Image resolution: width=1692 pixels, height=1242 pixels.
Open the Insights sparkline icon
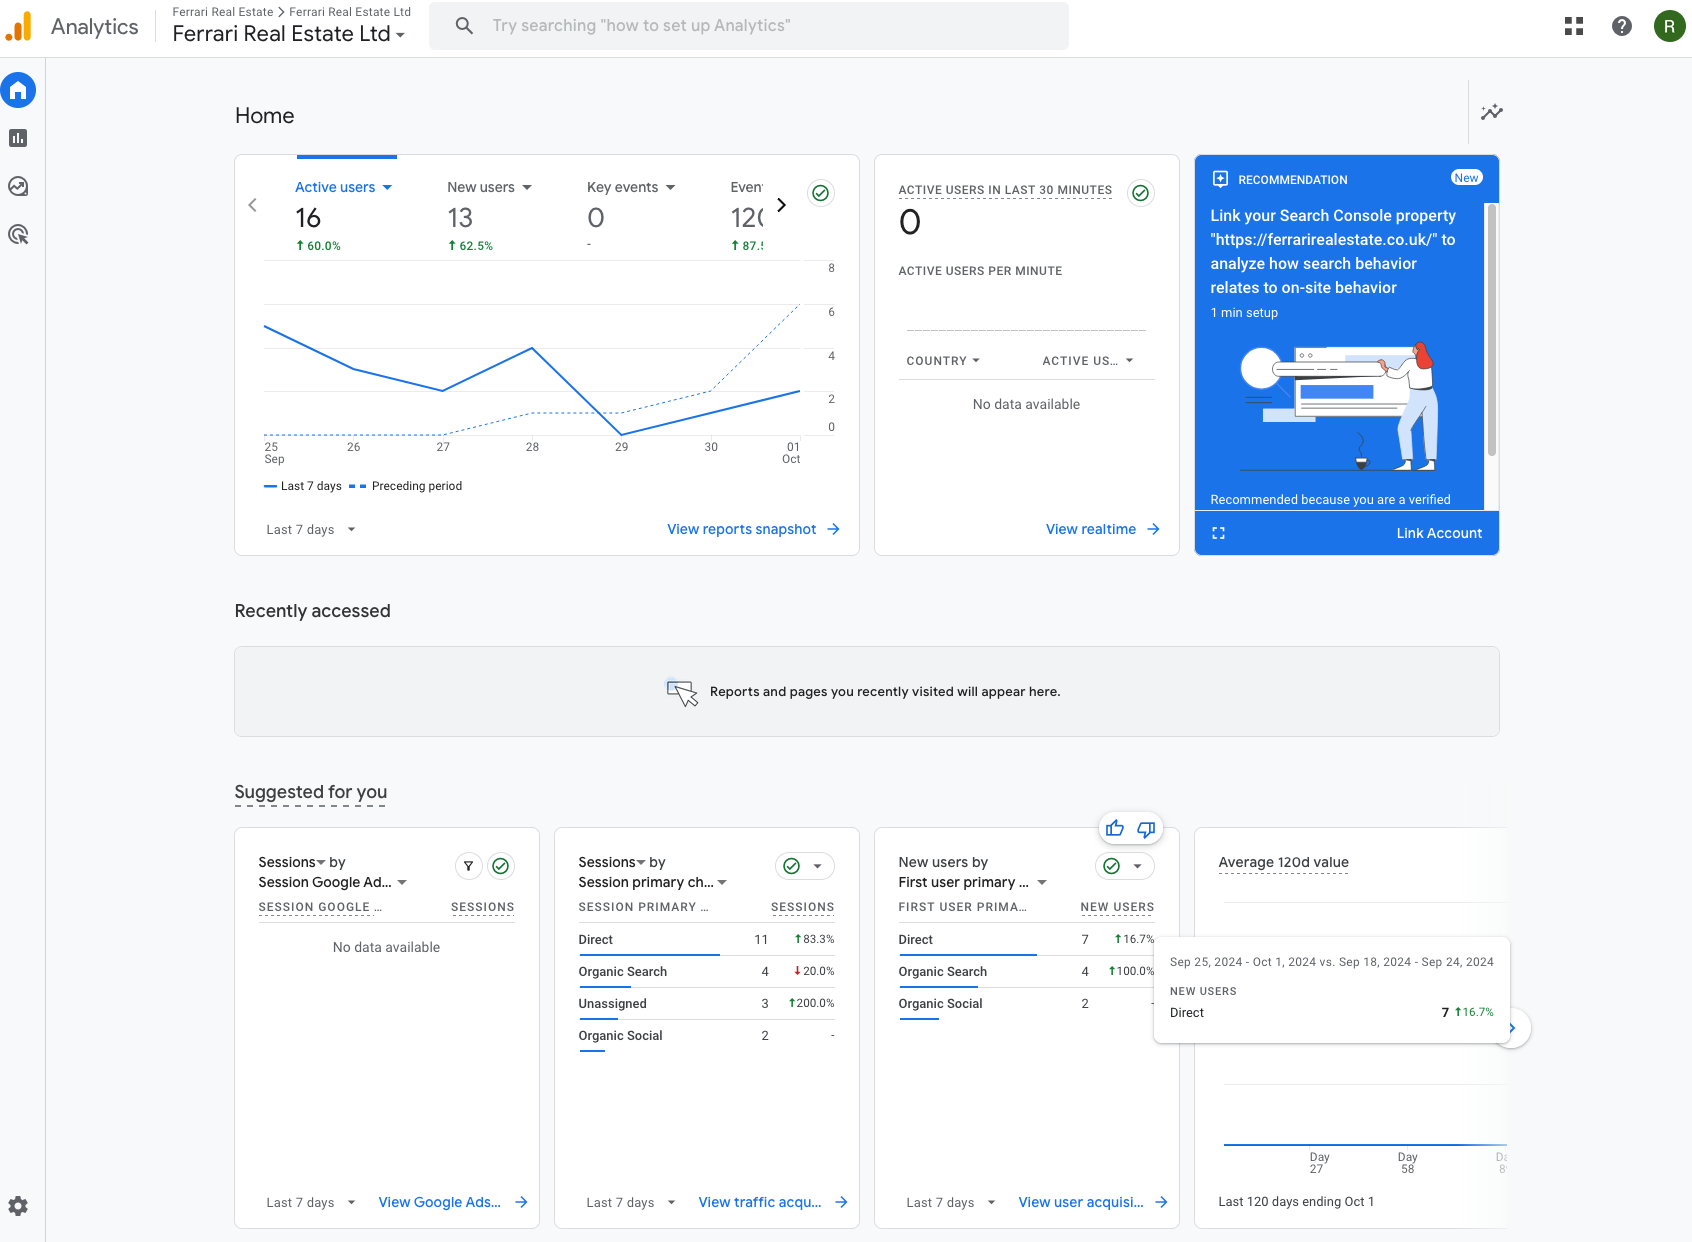coord(1492,112)
